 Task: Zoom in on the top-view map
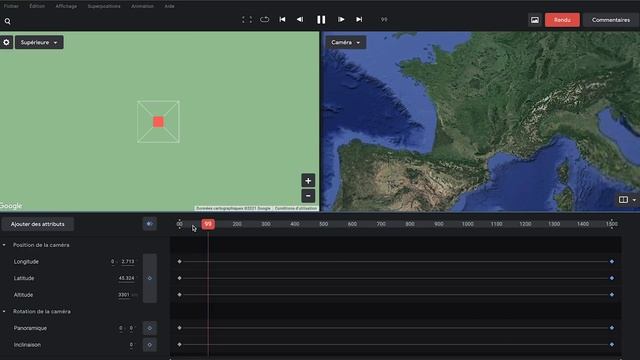pos(308,181)
